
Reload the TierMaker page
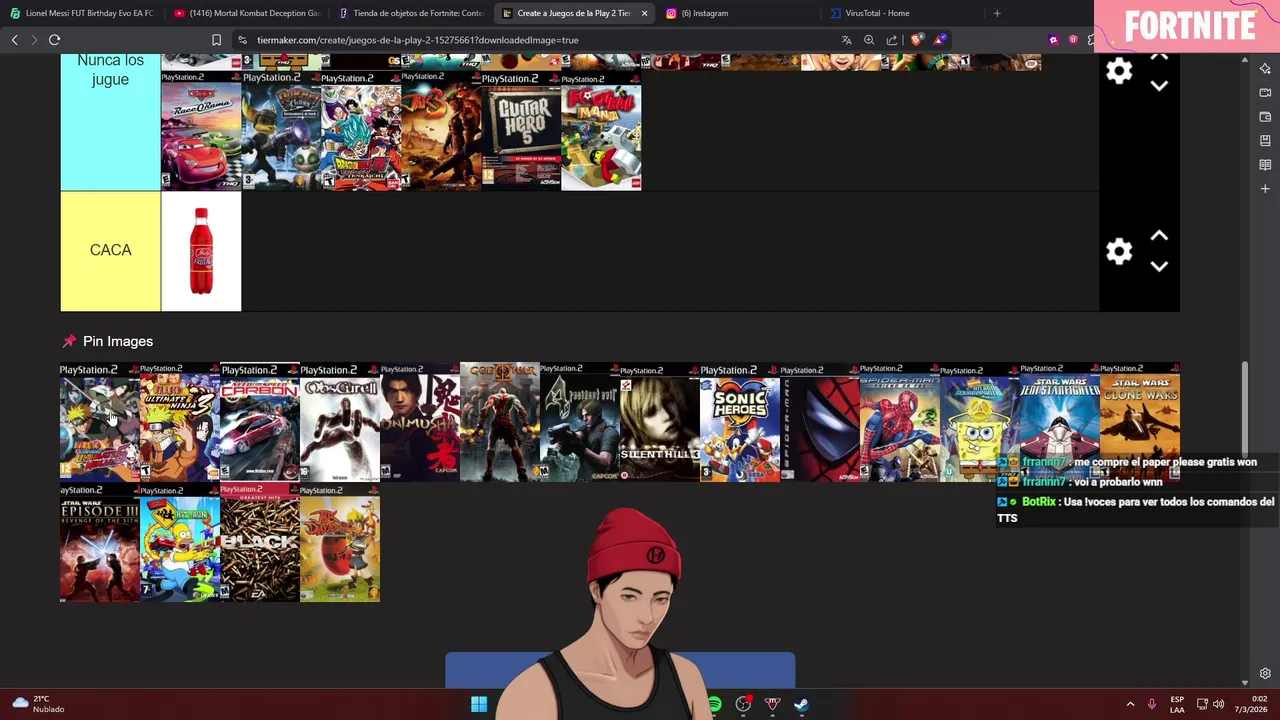[x=54, y=40]
